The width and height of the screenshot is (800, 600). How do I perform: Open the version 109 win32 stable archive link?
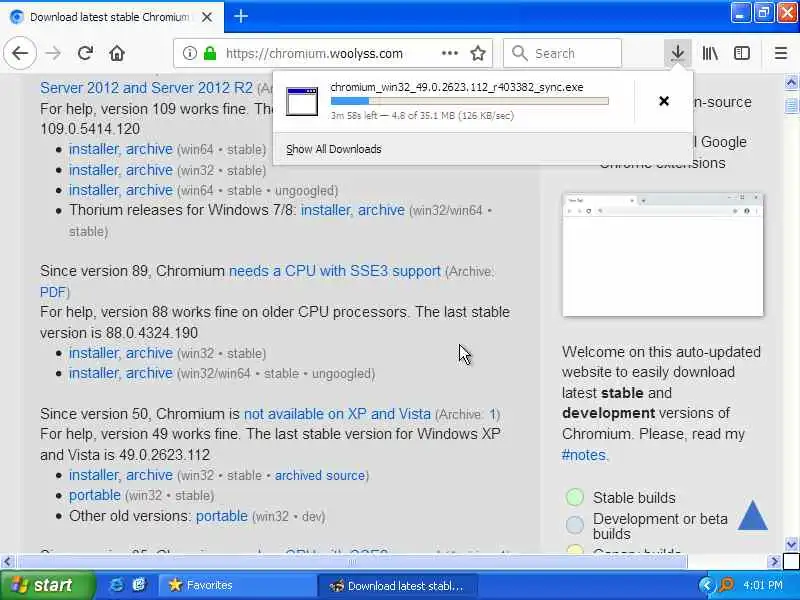pos(149,170)
